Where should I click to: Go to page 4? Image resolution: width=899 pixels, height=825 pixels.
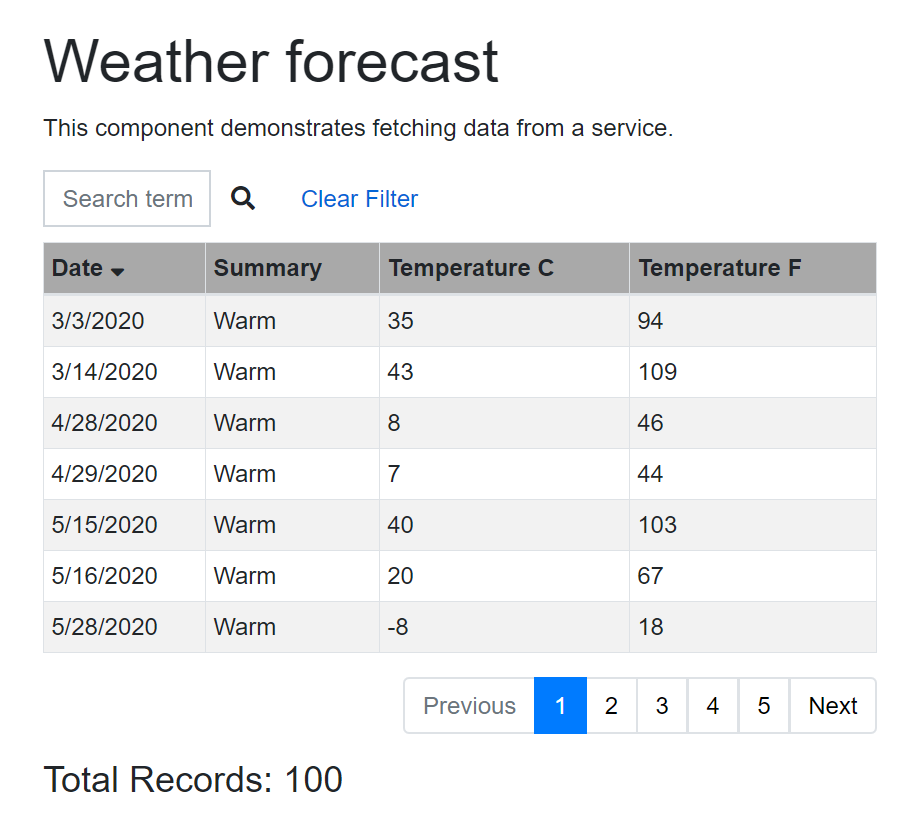(x=713, y=705)
